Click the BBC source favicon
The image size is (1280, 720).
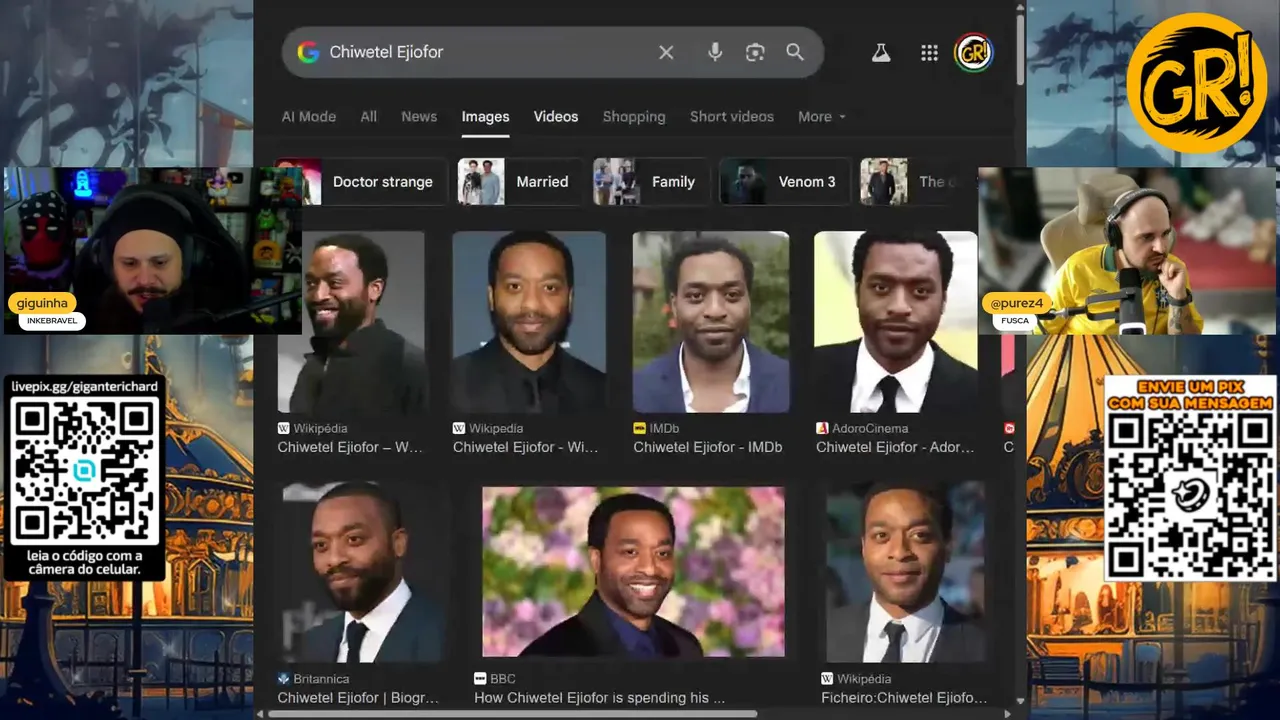[x=480, y=679]
